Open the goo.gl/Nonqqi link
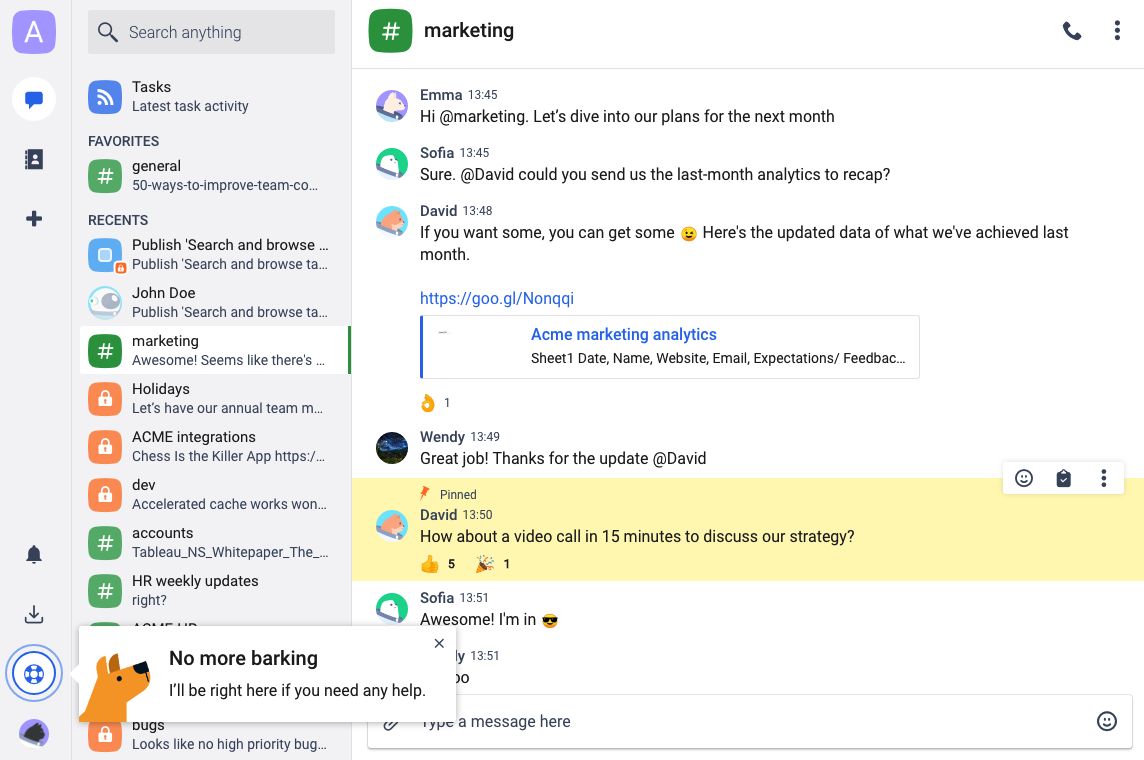This screenshot has height=760, width=1144. [497, 298]
